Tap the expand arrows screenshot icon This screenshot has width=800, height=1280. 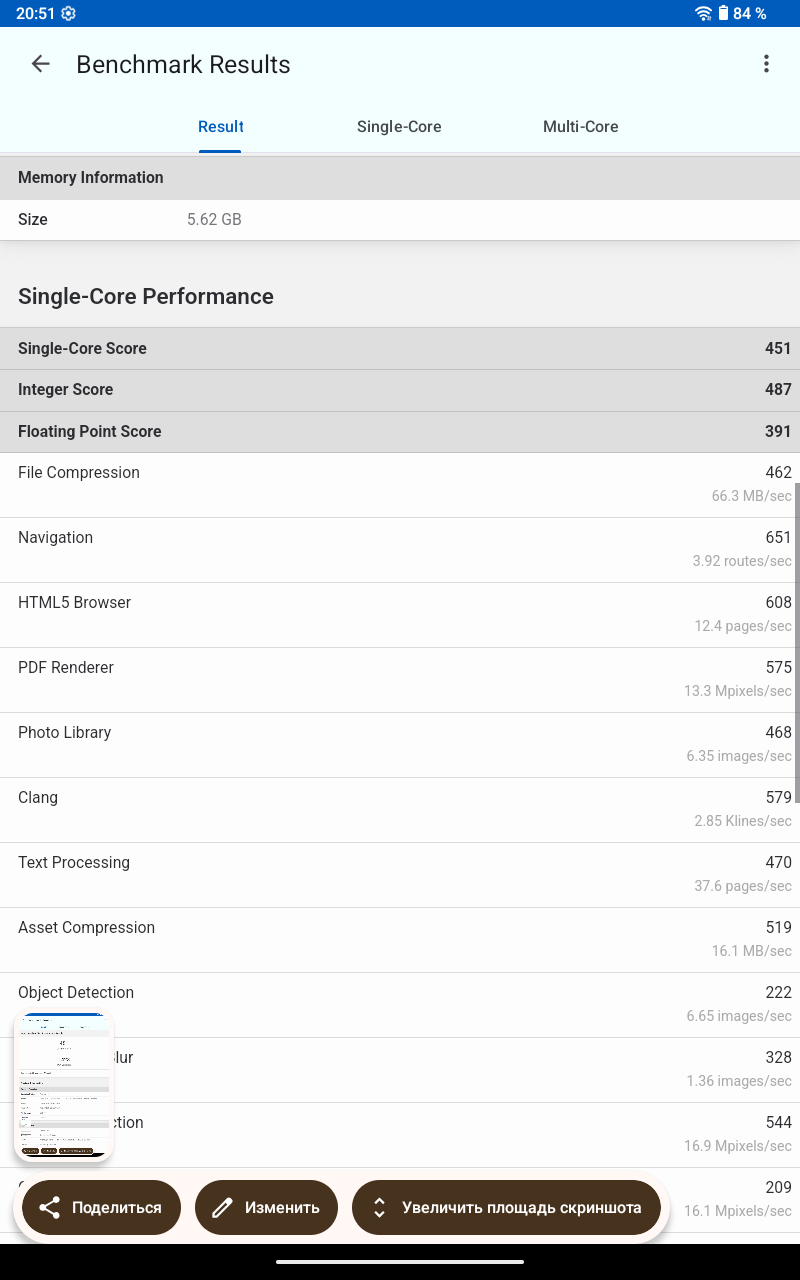(x=379, y=1208)
